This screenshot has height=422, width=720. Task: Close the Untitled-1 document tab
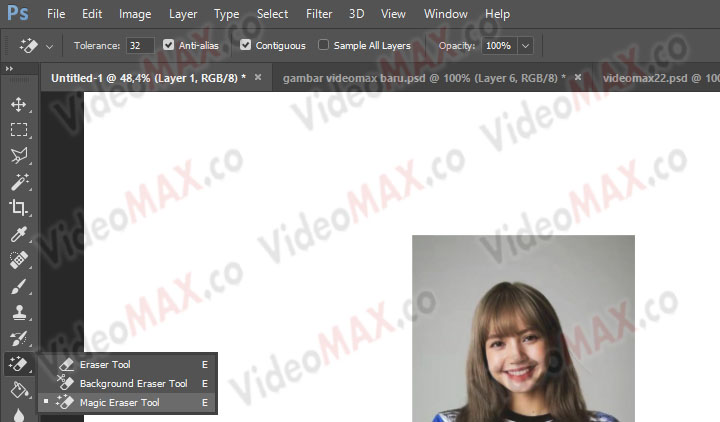[x=258, y=77]
